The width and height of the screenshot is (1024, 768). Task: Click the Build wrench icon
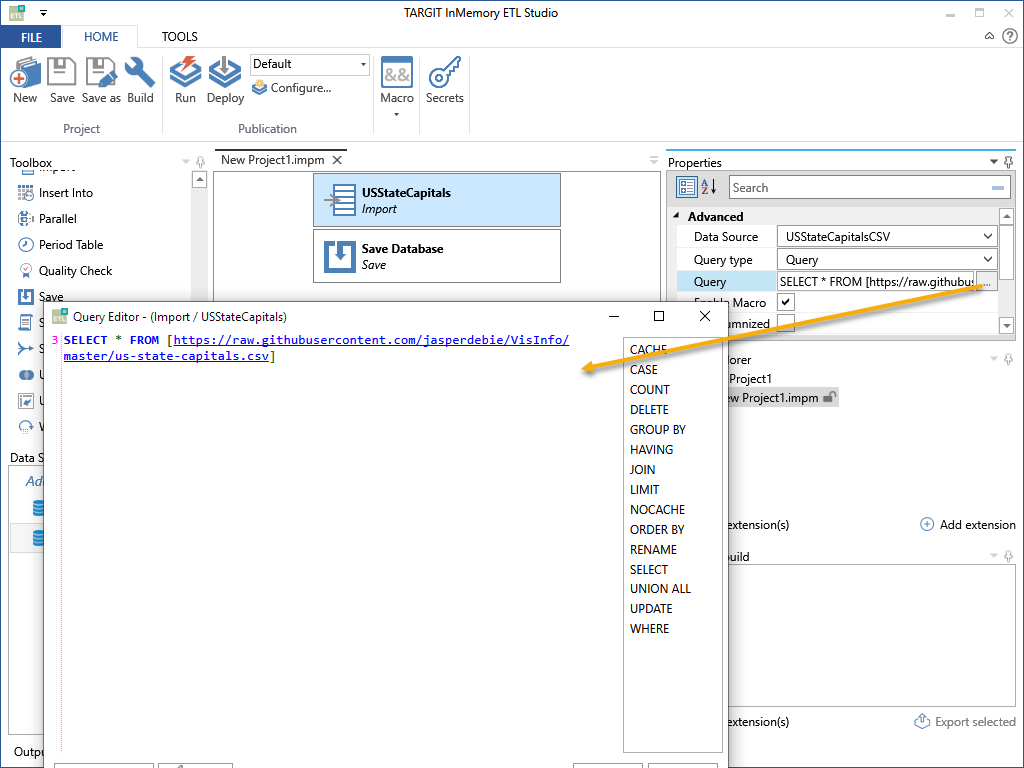point(140,80)
